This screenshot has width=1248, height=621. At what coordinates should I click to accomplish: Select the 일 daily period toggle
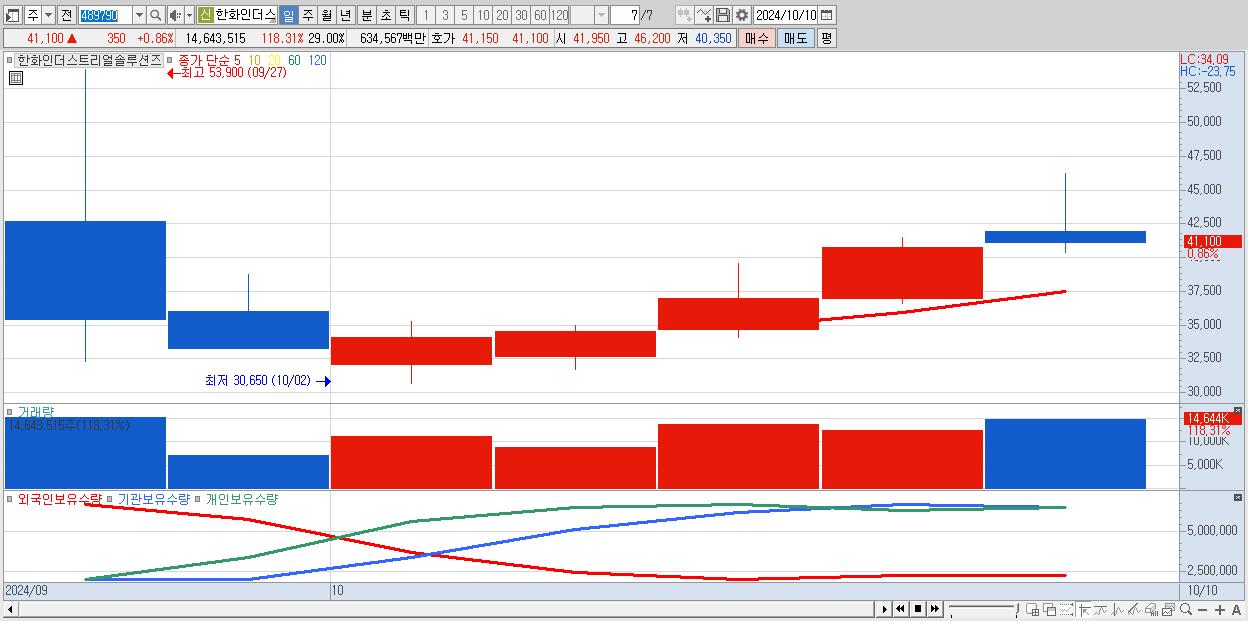[288, 15]
